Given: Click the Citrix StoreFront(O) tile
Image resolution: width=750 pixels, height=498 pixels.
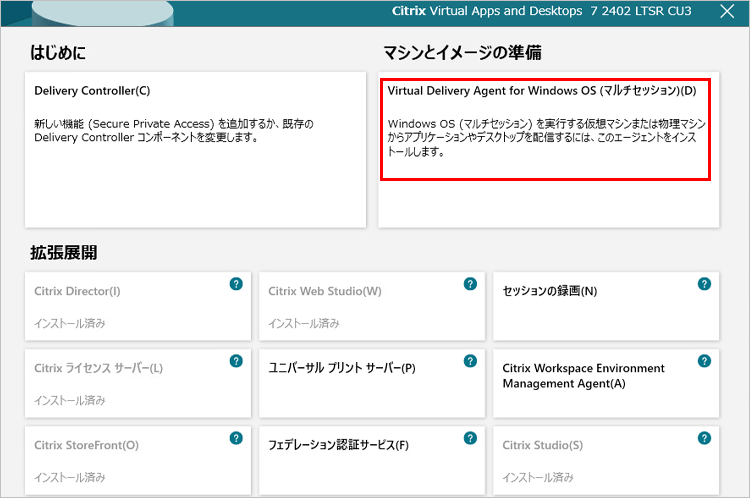Looking at the screenshot, I should pyautogui.click(x=137, y=460).
